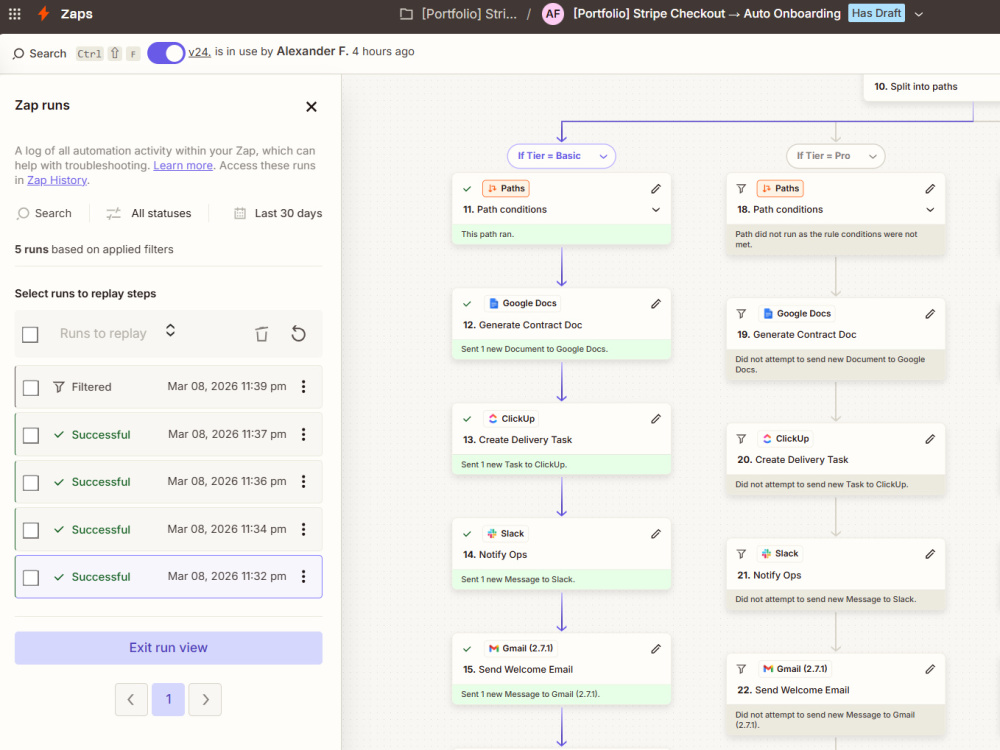Viewport: 1000px width, 750px height.
Task: Edit step 12 Generate Contract Doc
Action: click(656, 304)
